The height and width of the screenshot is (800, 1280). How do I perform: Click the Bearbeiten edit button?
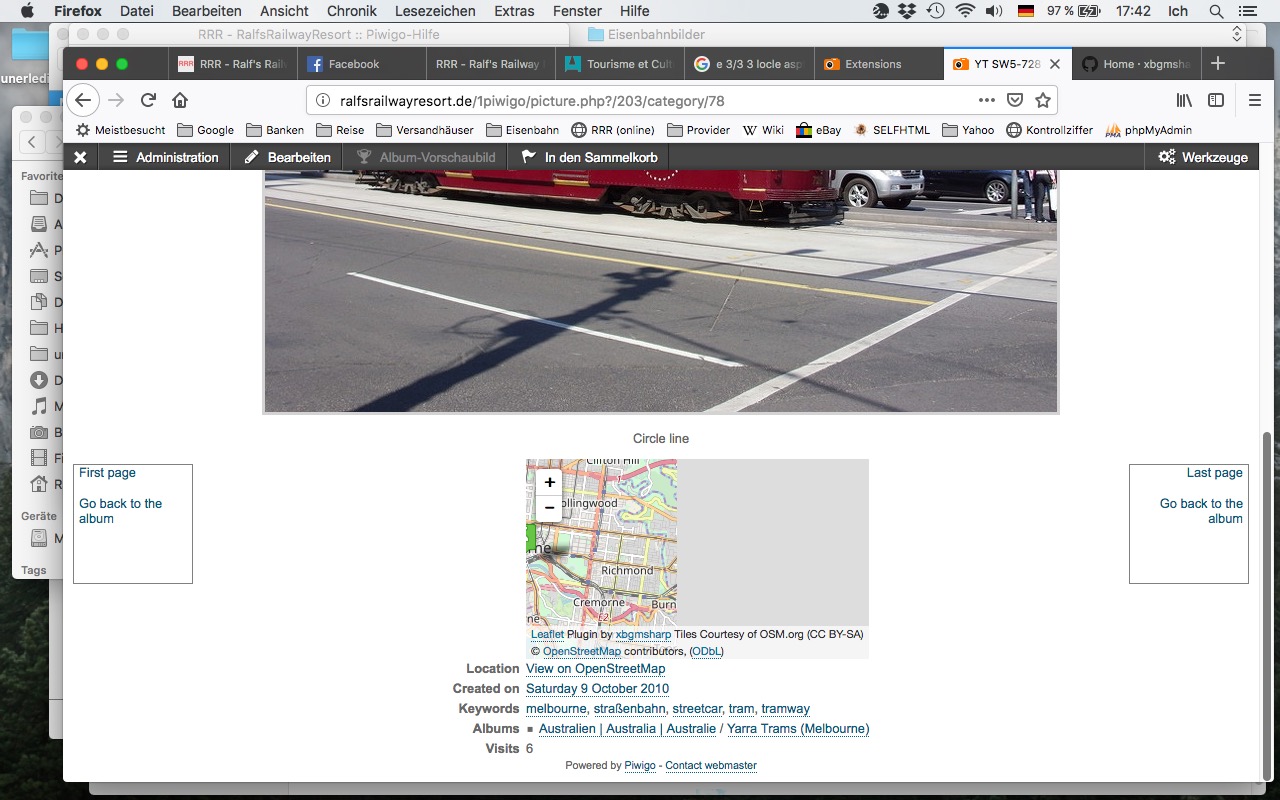click(287, 157)
